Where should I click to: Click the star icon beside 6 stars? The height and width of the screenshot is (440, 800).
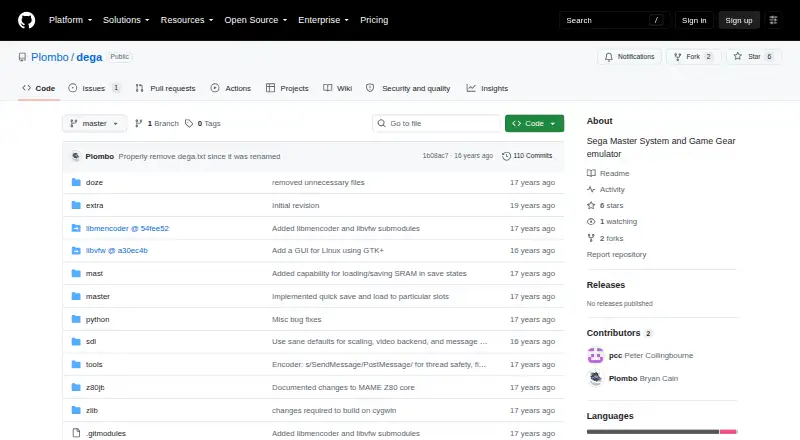pos(591,205)
